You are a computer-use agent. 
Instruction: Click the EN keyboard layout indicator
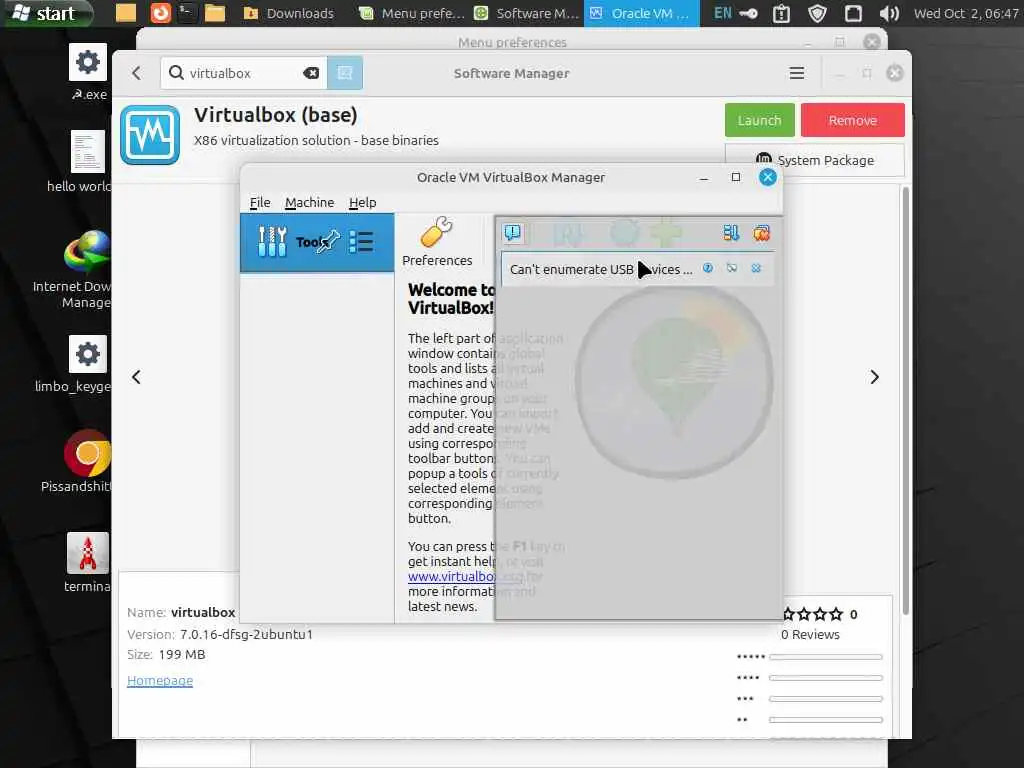click(x=722, y=13)
